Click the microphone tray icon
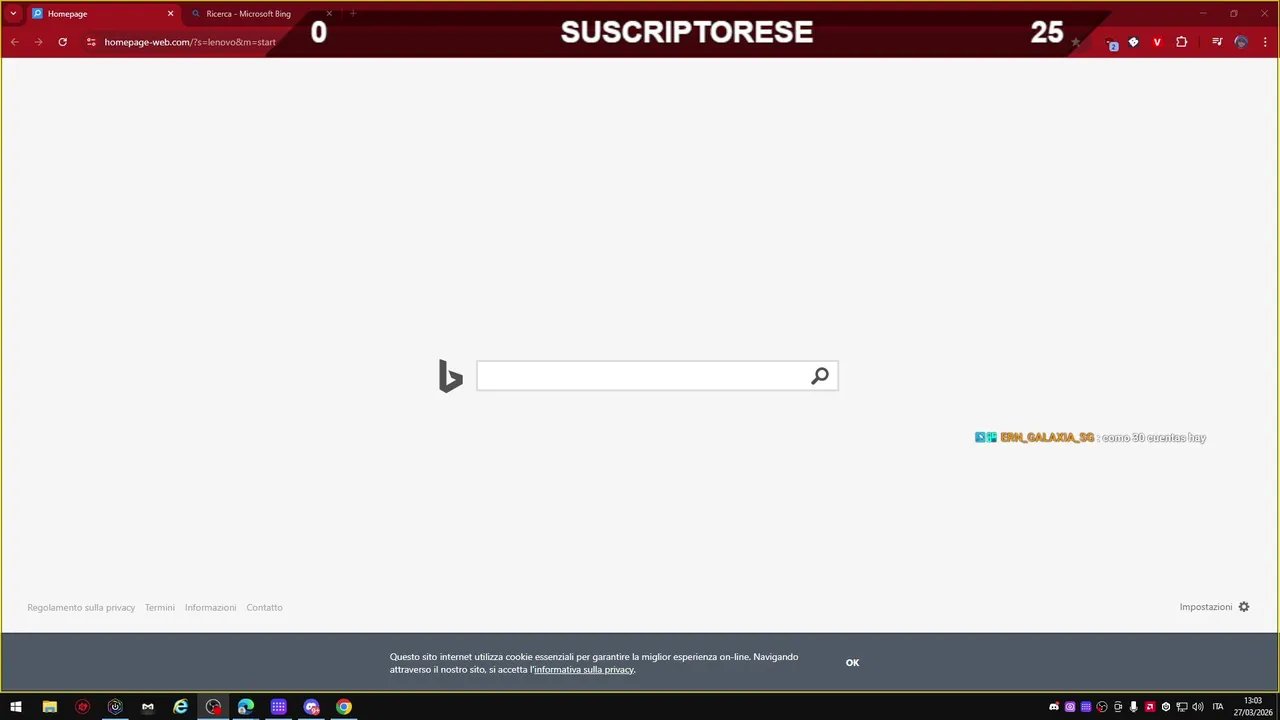Viewport: 1280px width, 720px height. [1134, 707]
